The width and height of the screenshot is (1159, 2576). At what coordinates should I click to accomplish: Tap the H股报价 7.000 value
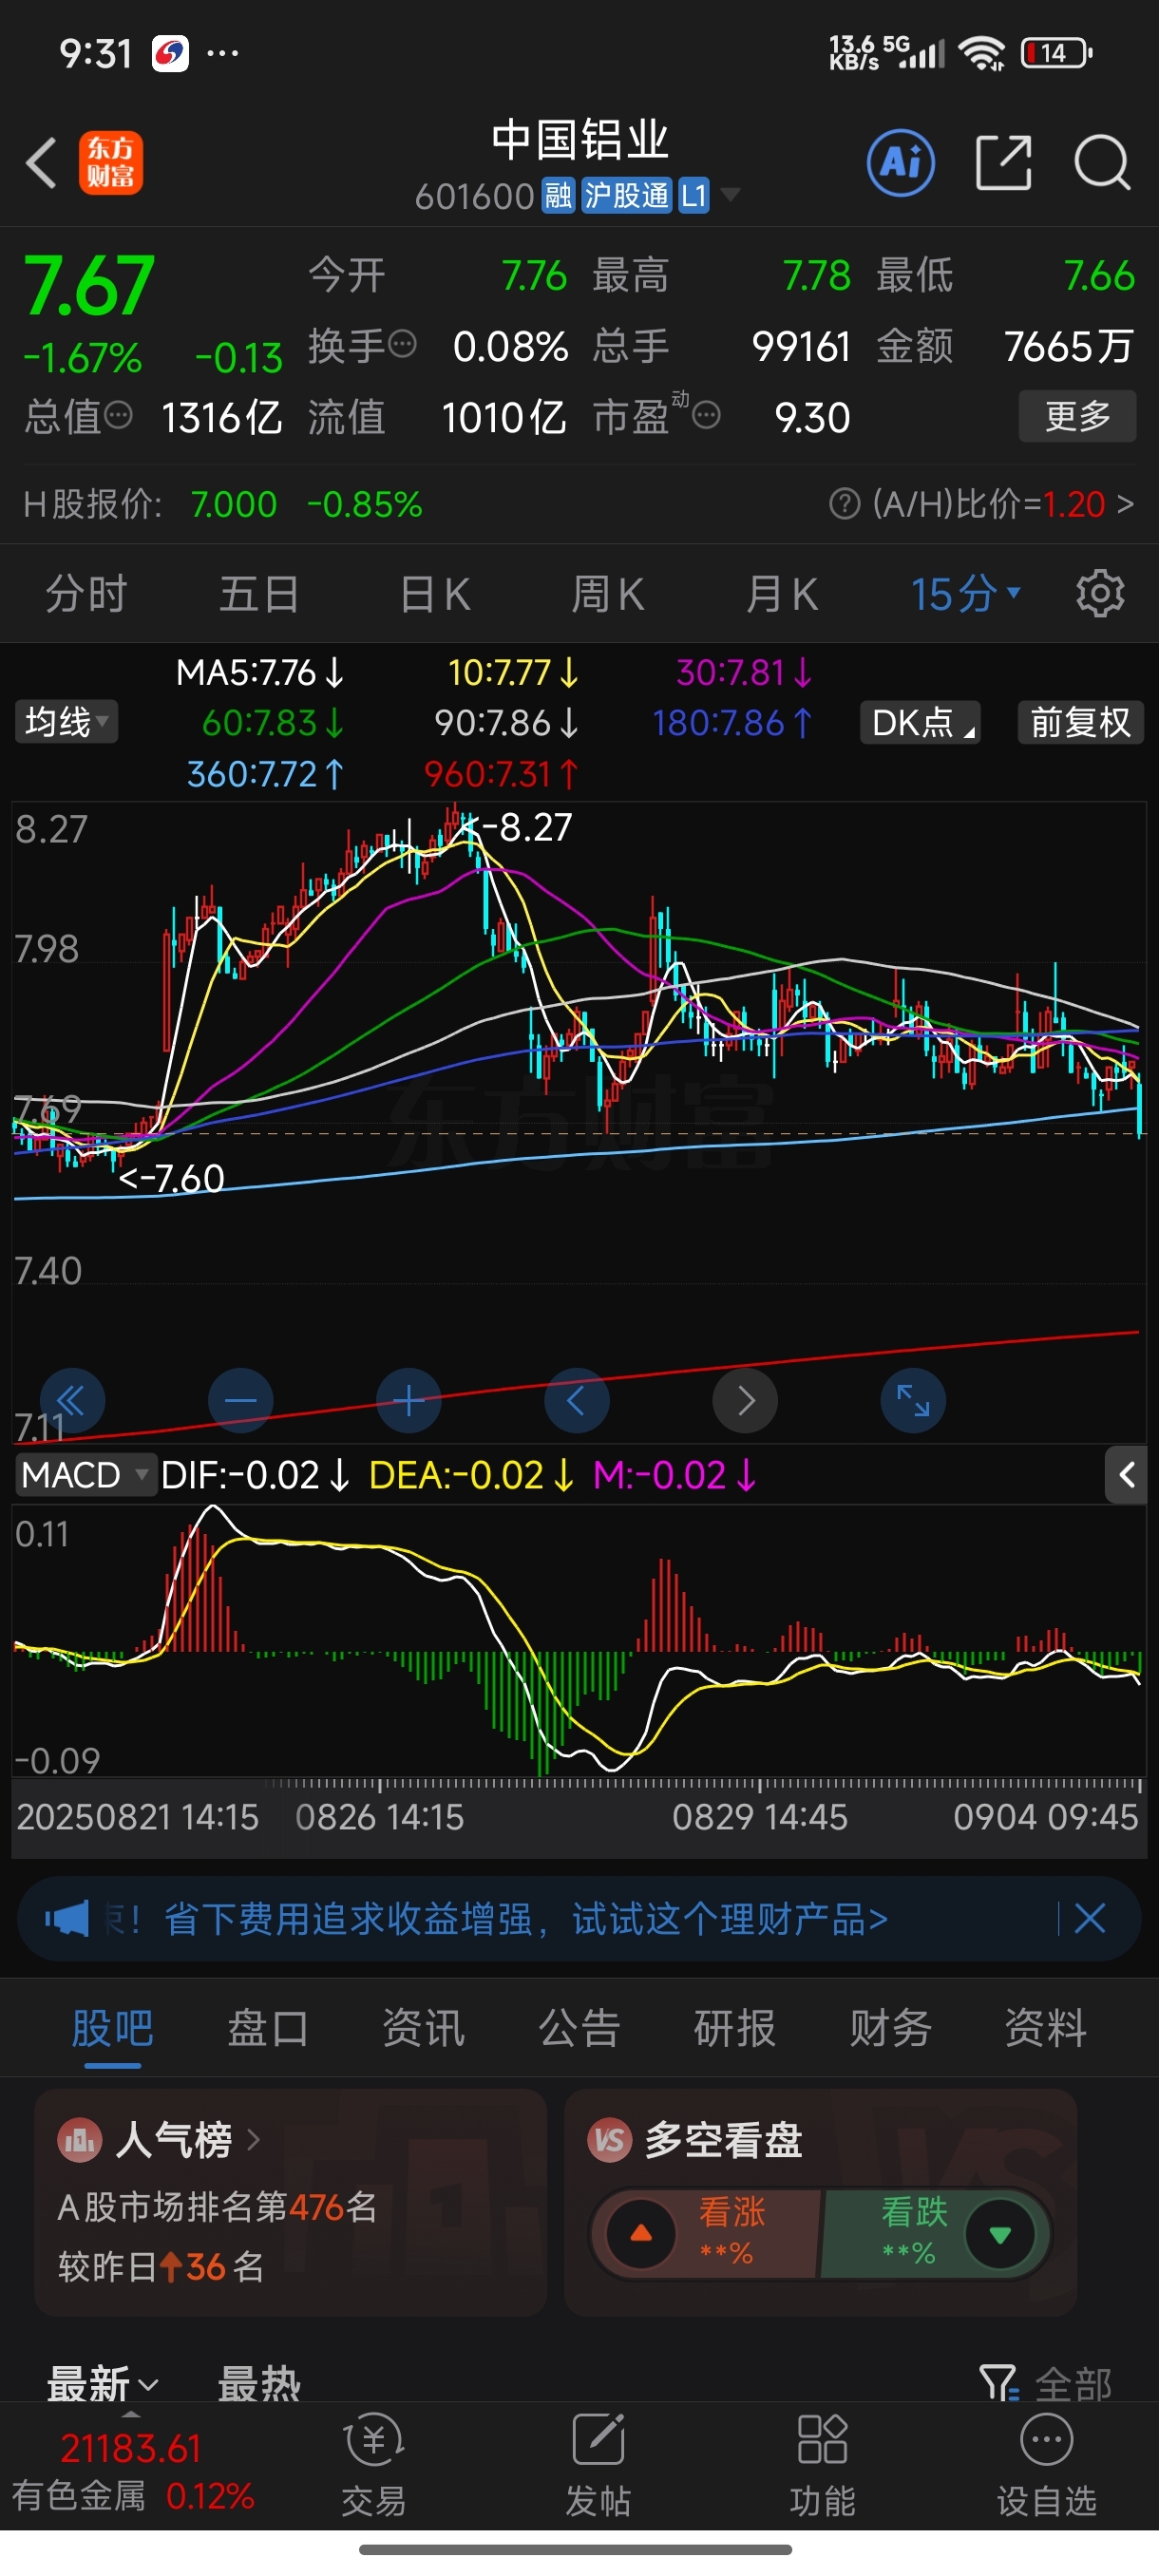[x=233, y=504]
